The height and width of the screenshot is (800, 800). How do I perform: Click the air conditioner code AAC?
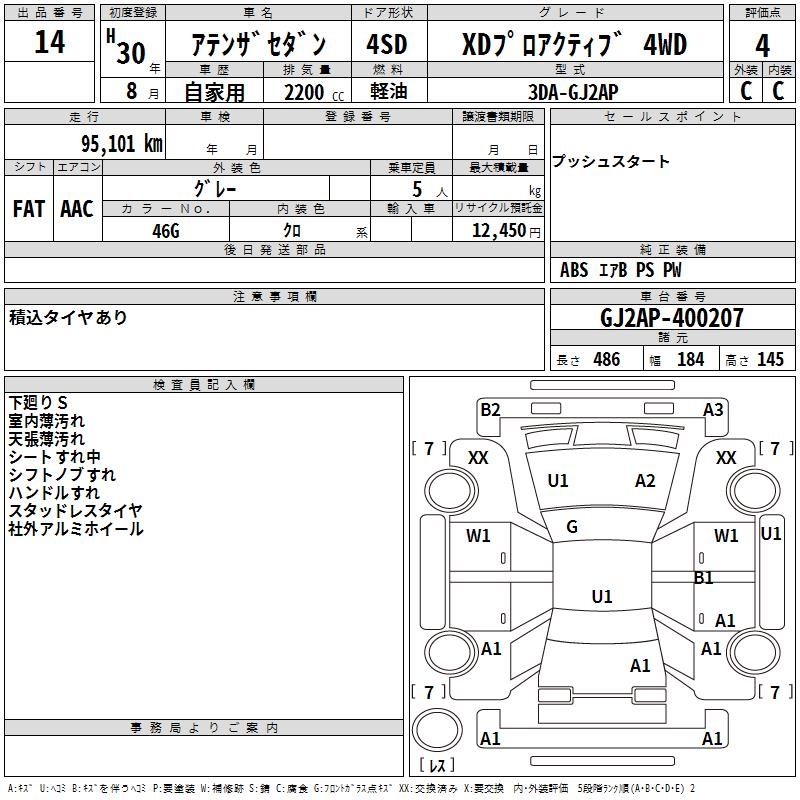[77, 209]
